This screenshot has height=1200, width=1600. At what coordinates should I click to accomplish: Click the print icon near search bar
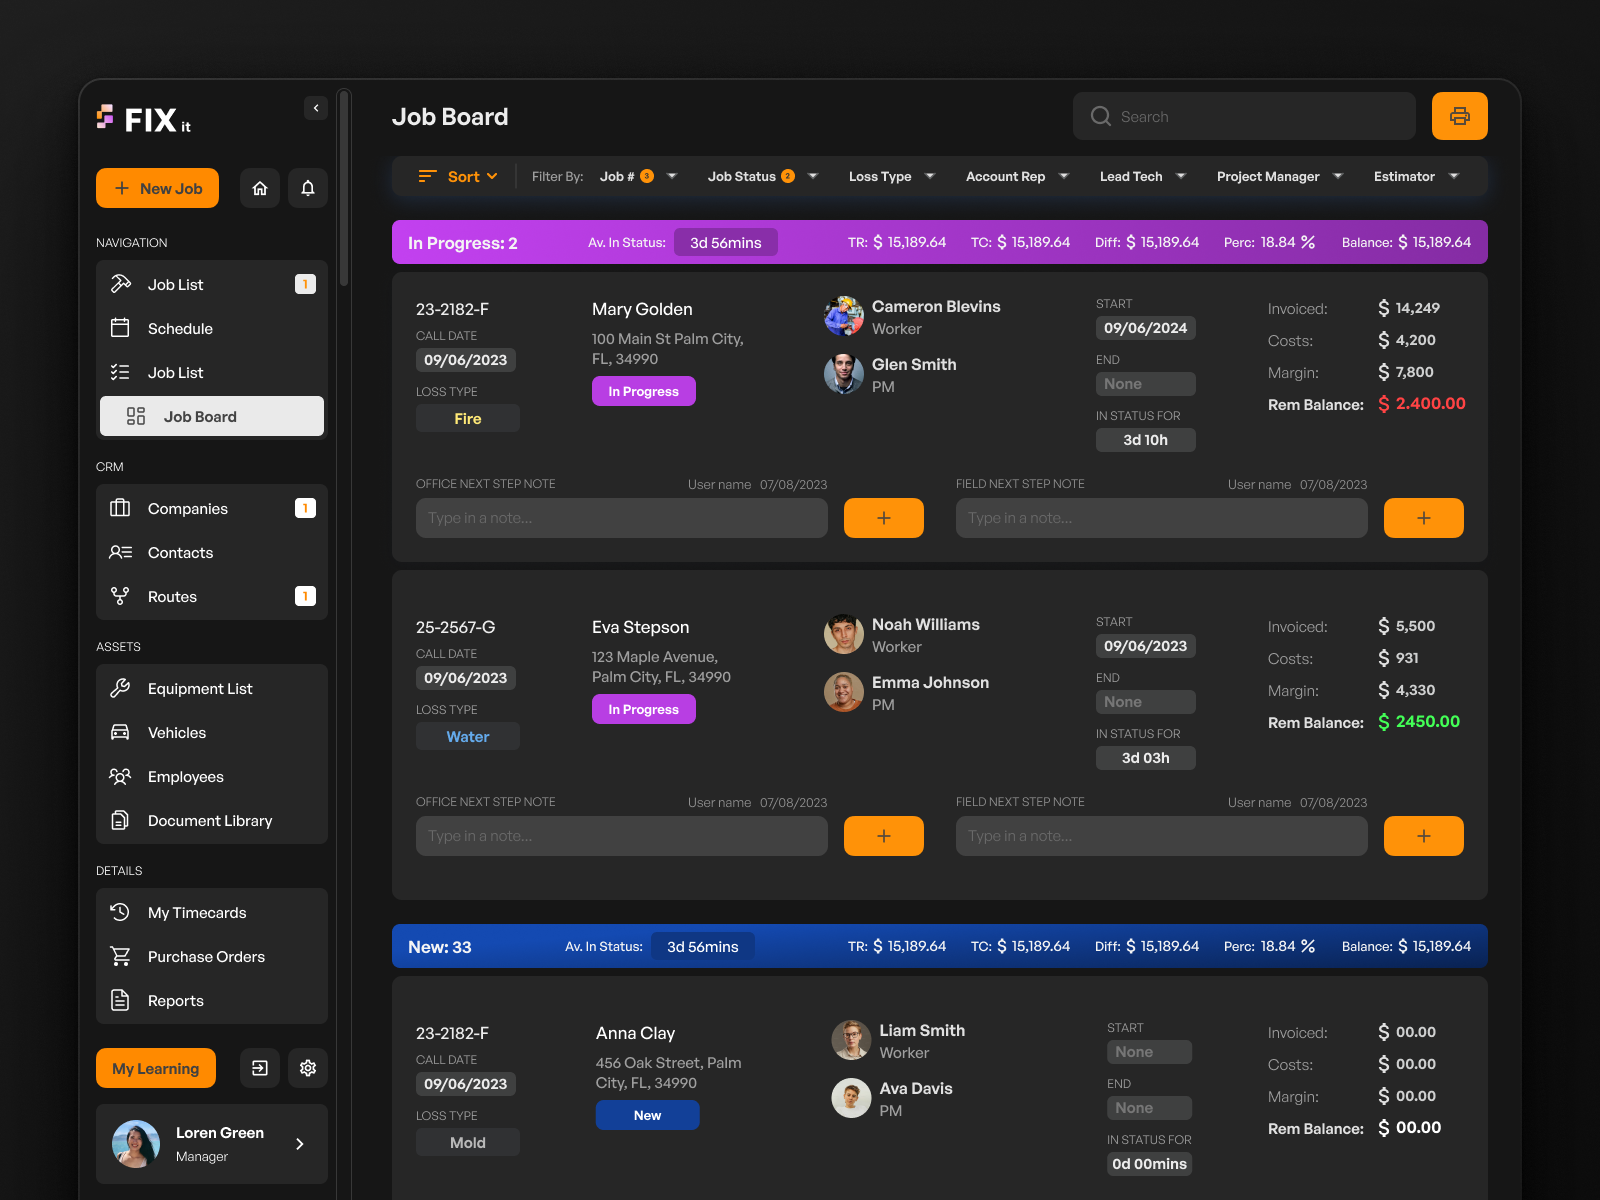click(x=1459, y=115)
